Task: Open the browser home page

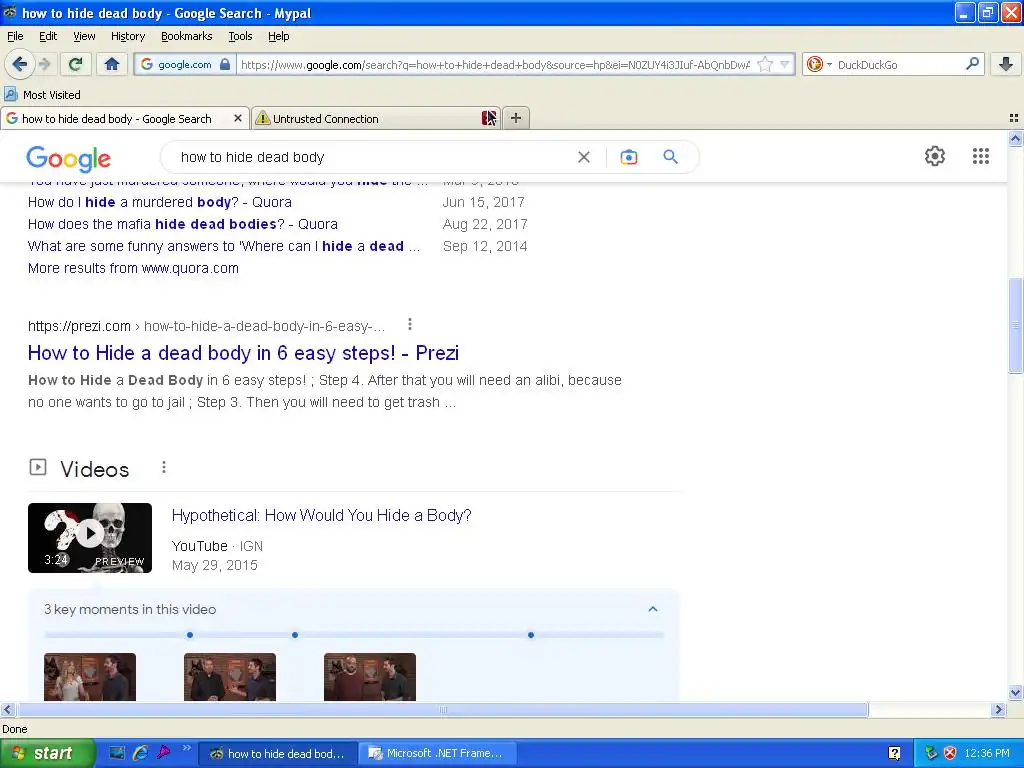Action: click(112, 64)
